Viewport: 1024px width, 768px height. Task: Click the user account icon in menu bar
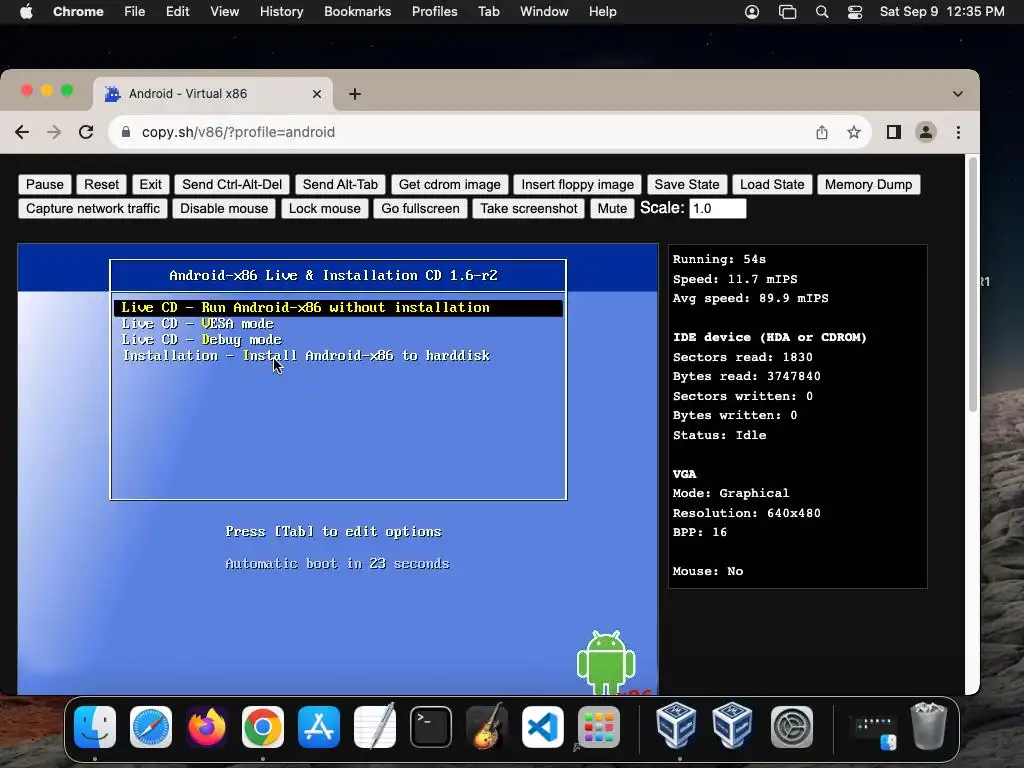[x=752, y=12]
